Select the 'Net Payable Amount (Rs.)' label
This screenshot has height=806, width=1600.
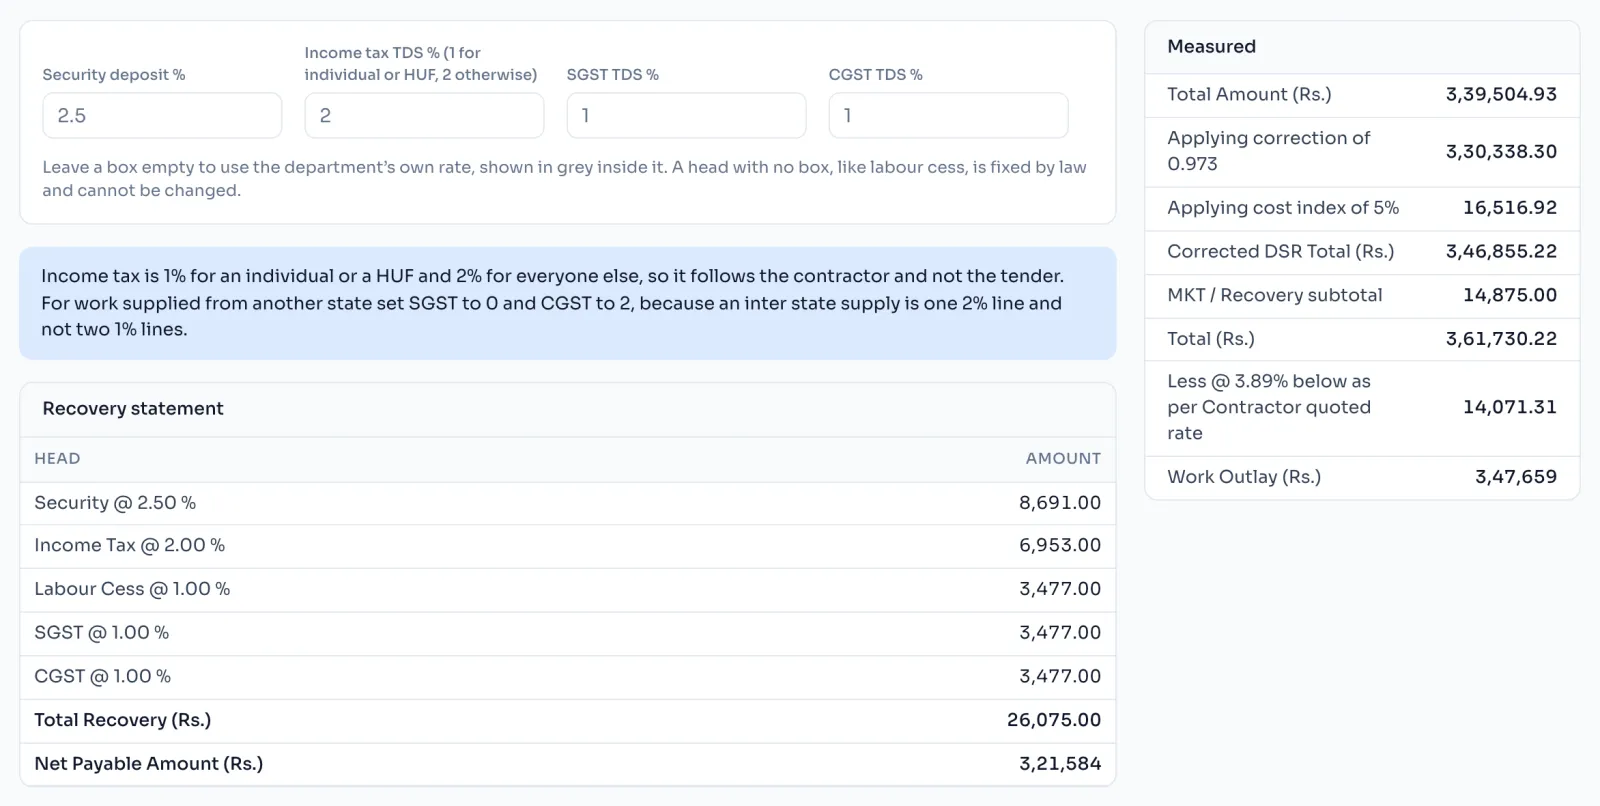[149, 764]
